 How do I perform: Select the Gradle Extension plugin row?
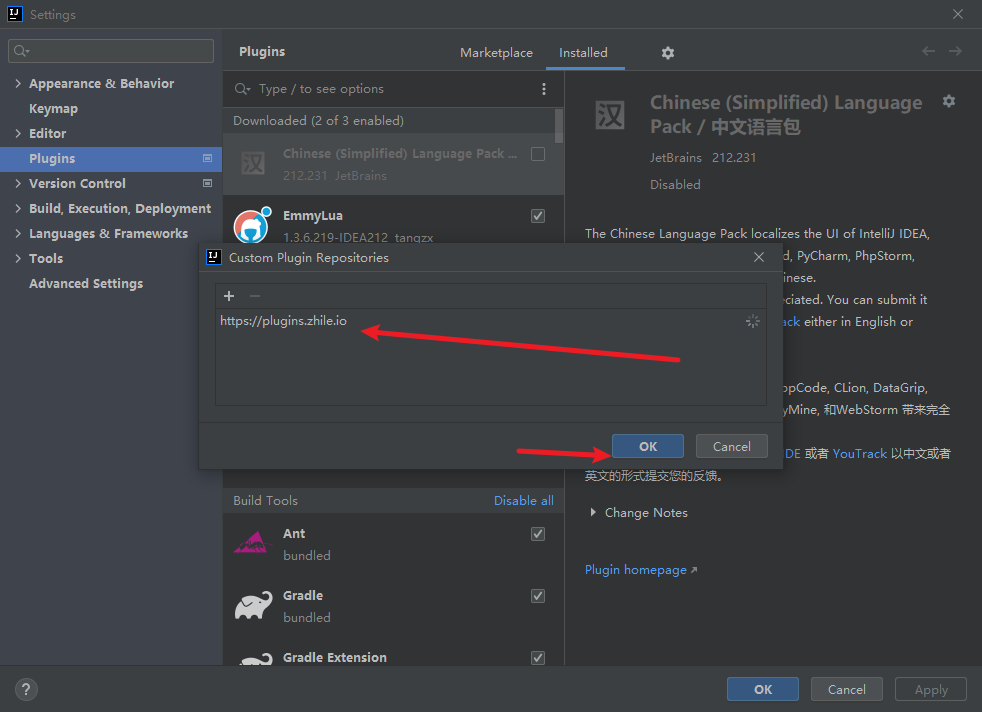tap(393, 656)
